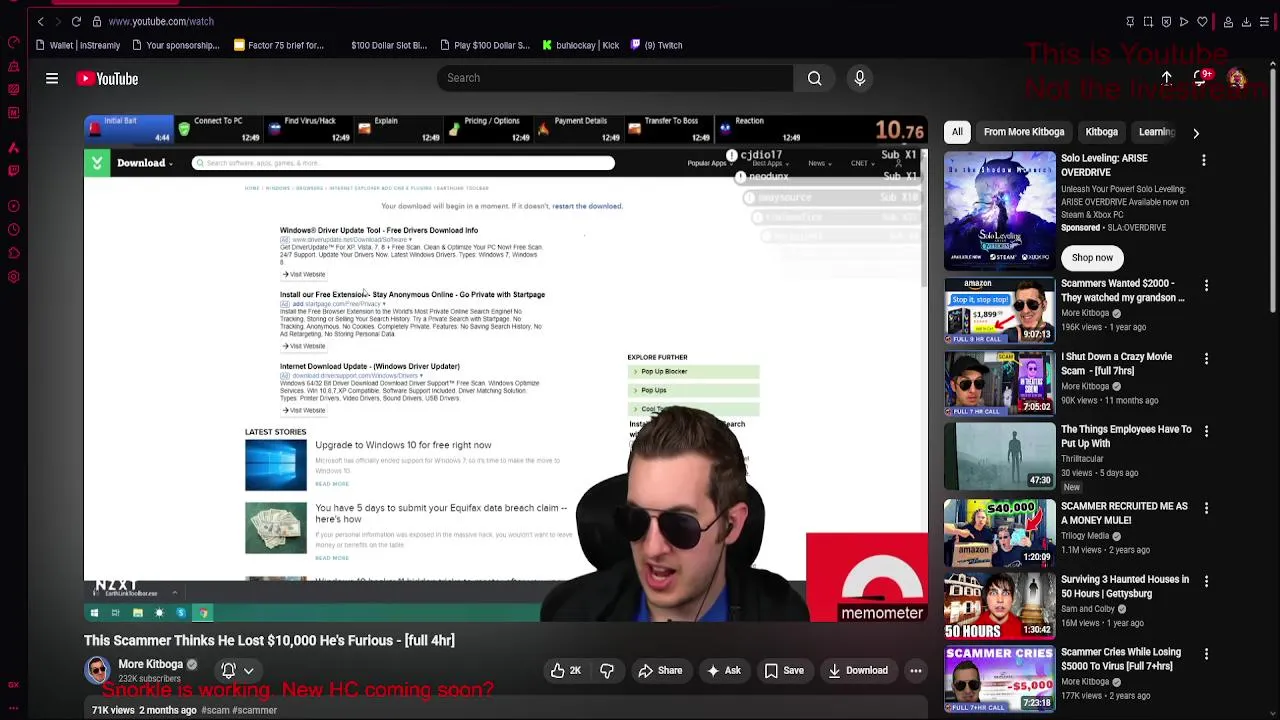The image size is (1280, 720).
Task: Run the search with the magnifier button
Action: tap(815, 78)
